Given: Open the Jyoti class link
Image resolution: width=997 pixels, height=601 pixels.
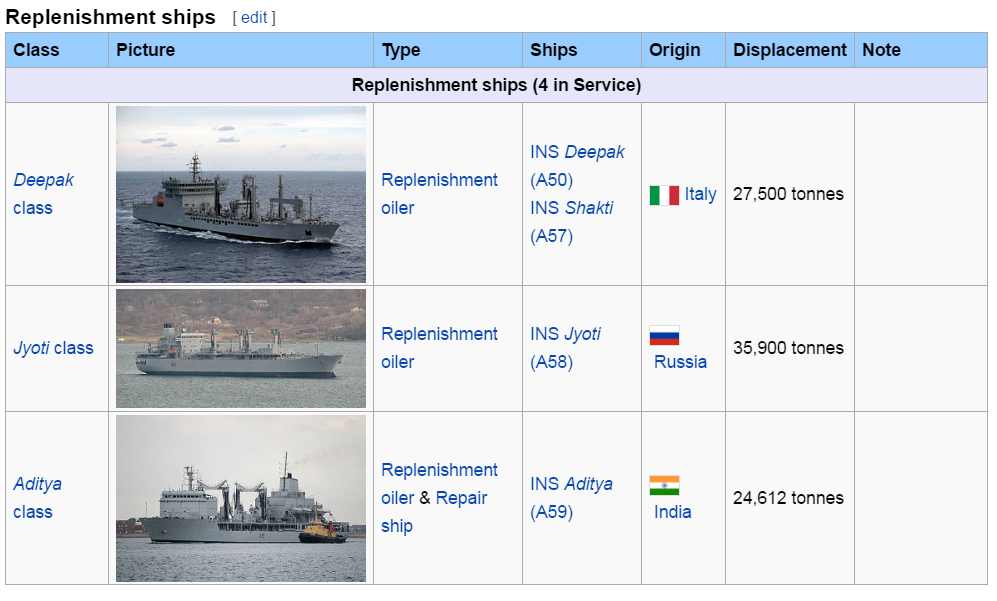Looking at the screenshot, I should (53, 349).
